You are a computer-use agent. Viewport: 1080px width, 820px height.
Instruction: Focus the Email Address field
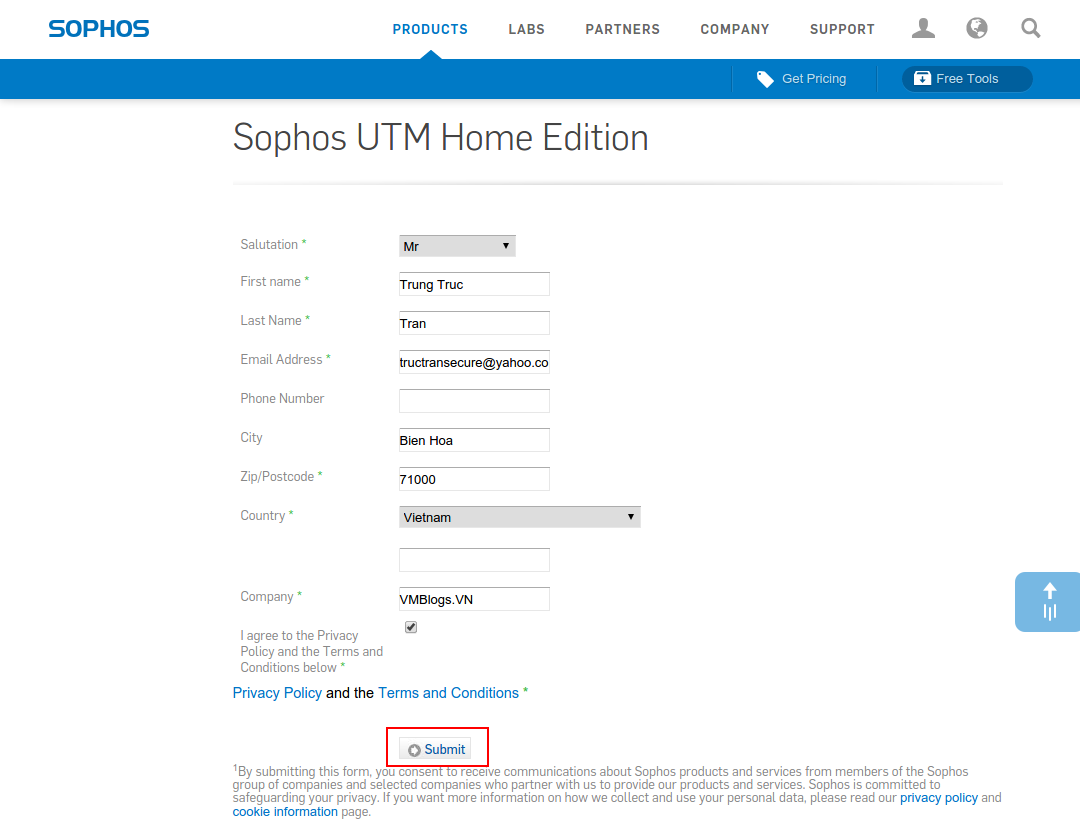(x=474, y=362)
